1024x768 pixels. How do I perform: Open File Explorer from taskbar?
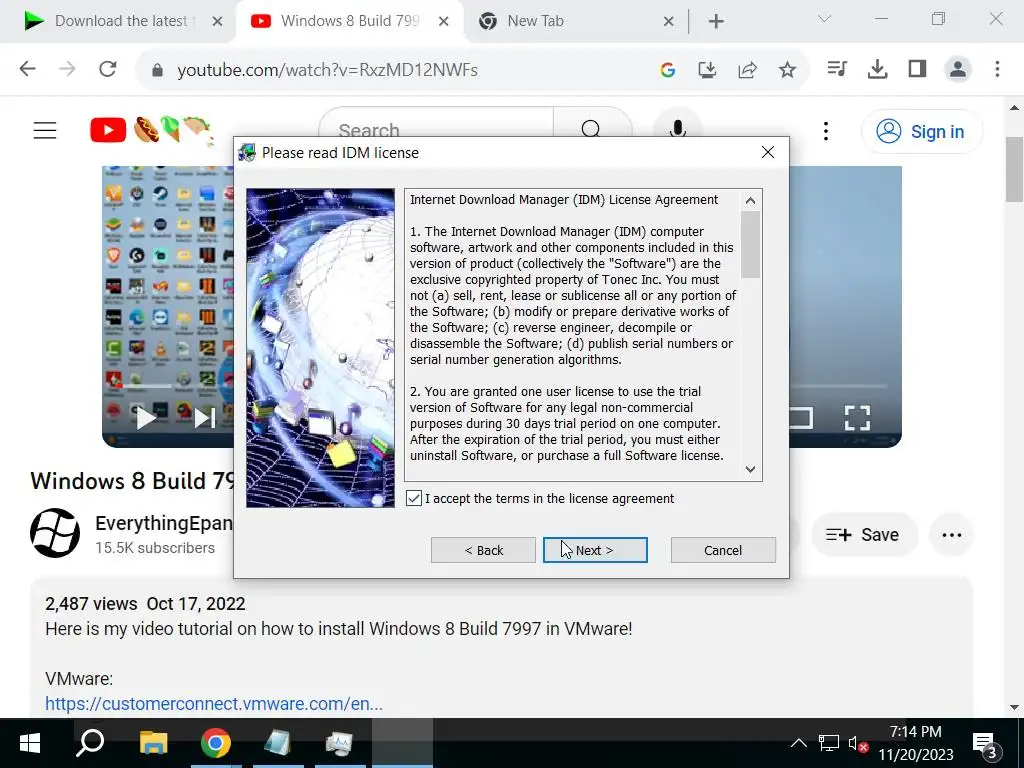click(154, 743)
